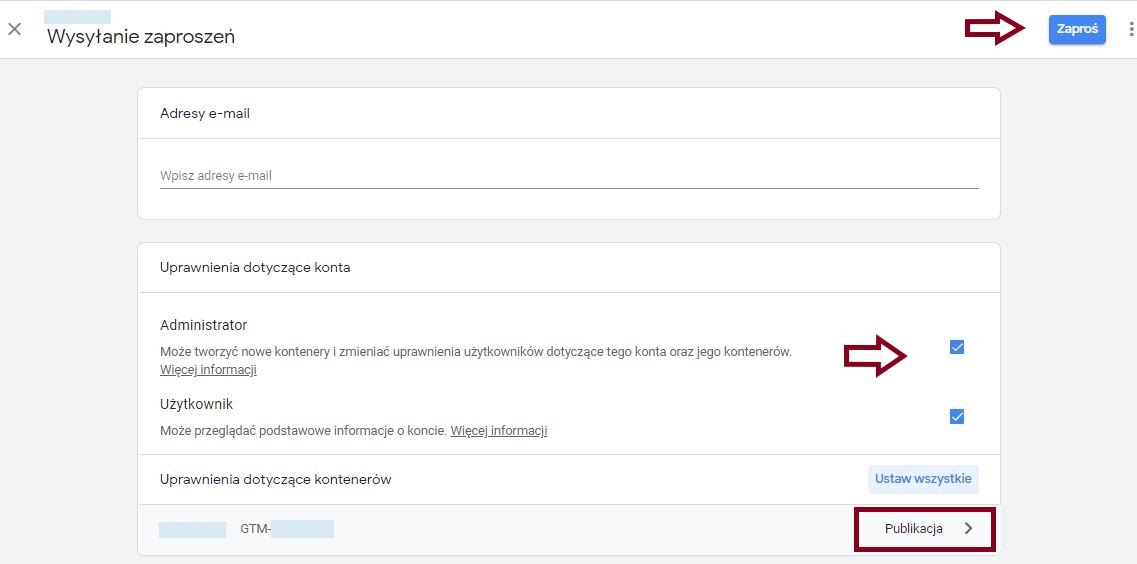This screenshot has height=564, width=1137.
Task: Click the Wysyłanie zaproszeń page title
Action: (x=141, y=37)
